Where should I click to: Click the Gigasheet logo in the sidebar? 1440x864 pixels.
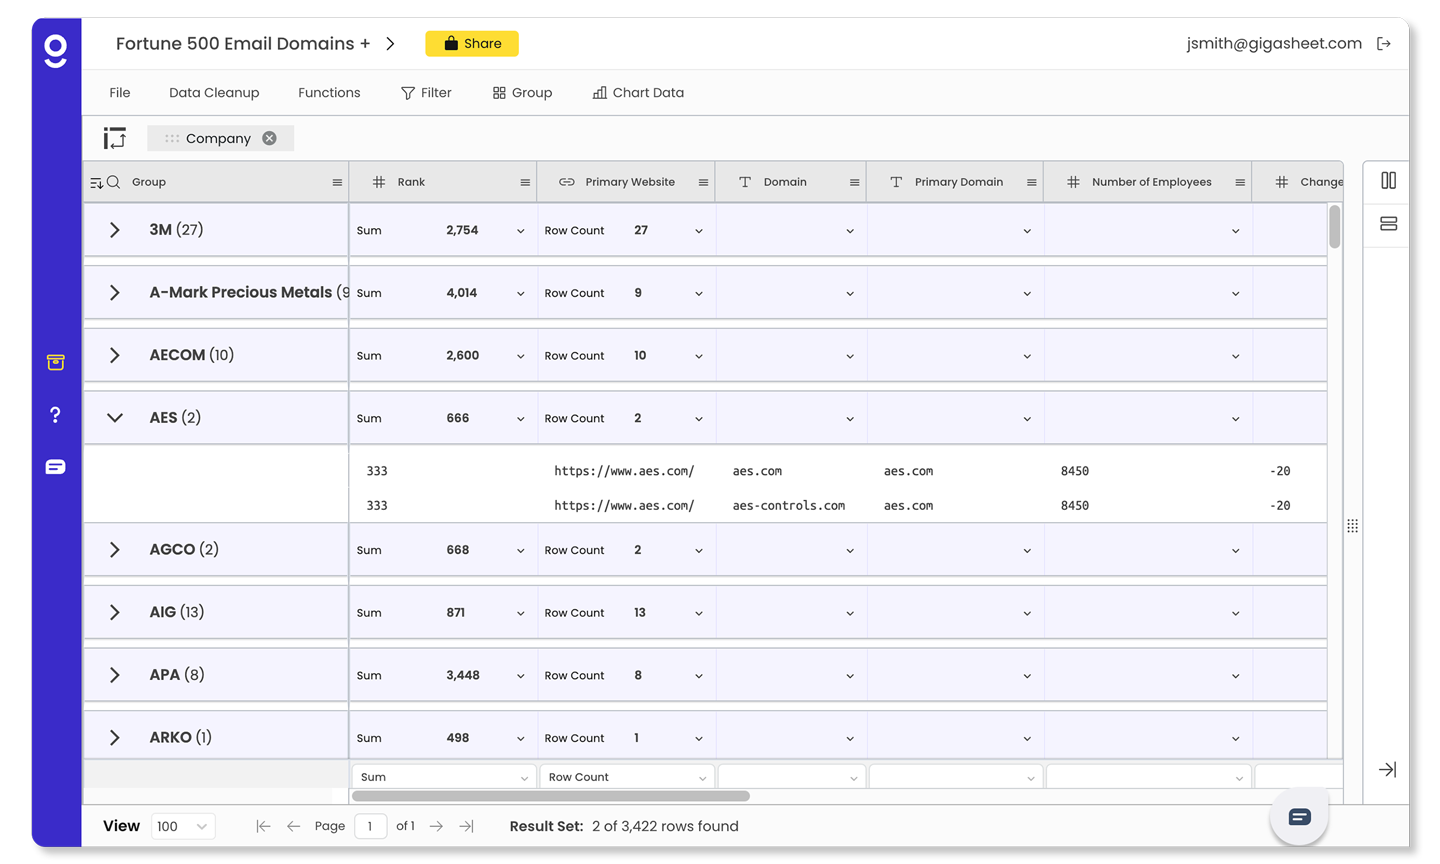[54, 50]
